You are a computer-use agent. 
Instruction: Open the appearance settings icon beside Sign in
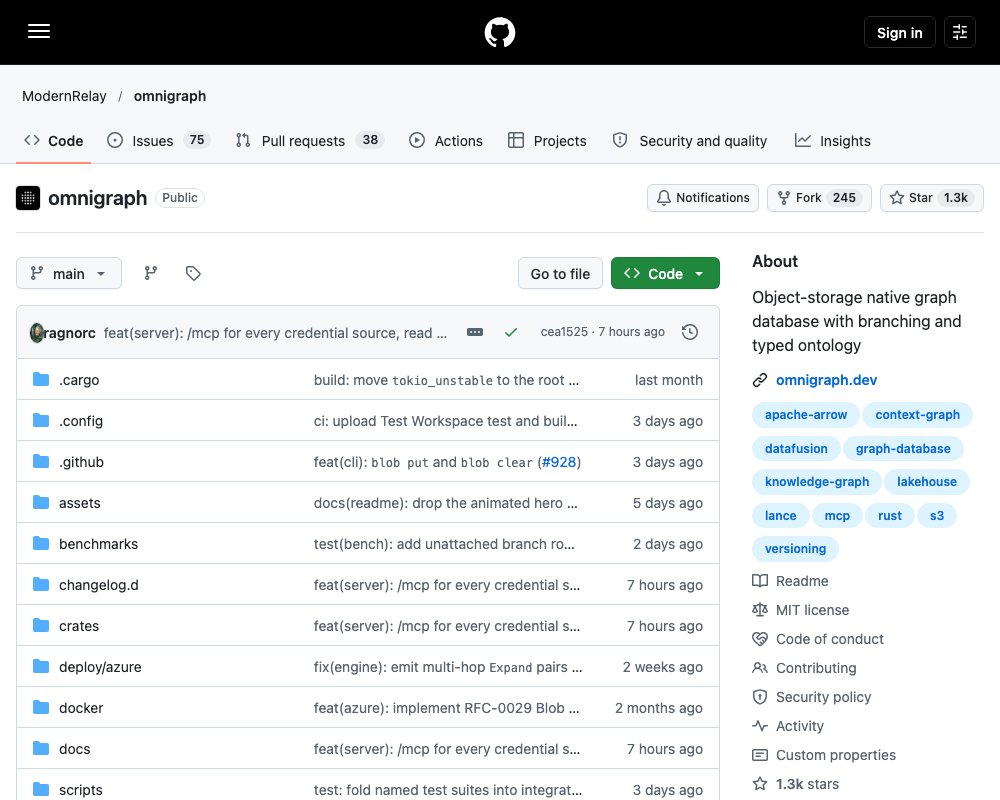pyautogui.click(x=960, y=32)
